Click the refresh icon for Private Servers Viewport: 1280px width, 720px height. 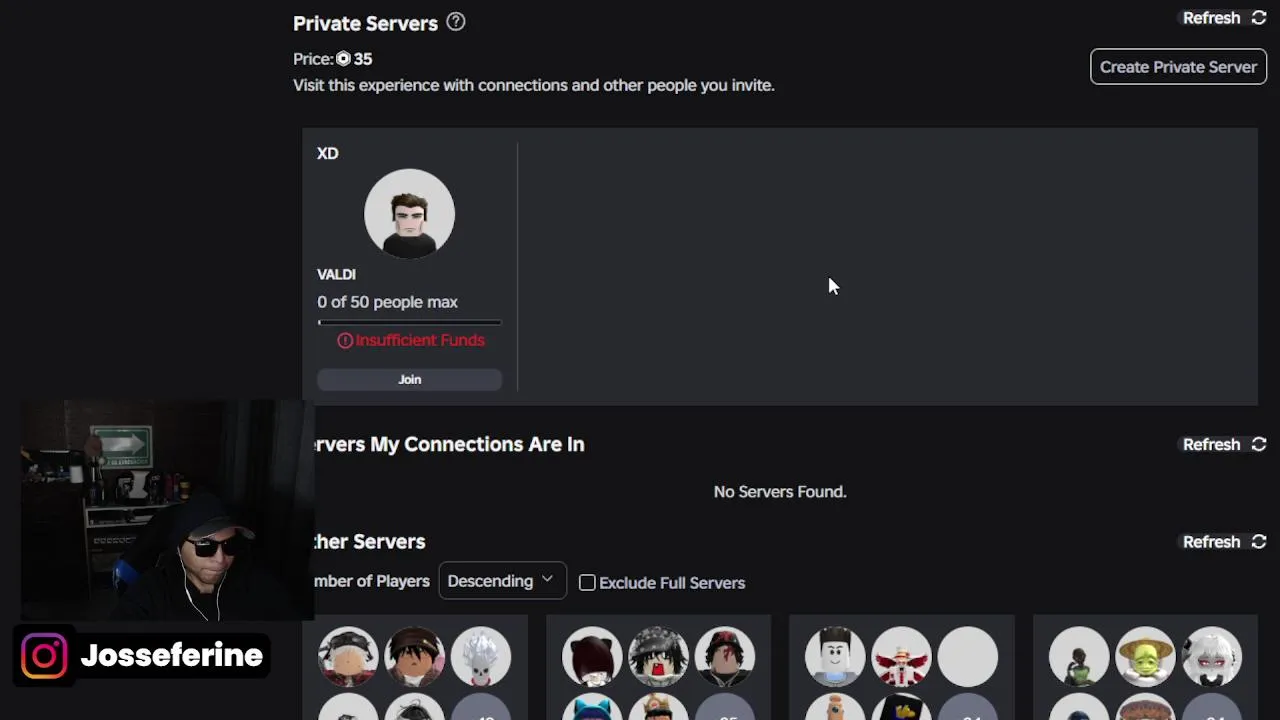(1259, 18)
